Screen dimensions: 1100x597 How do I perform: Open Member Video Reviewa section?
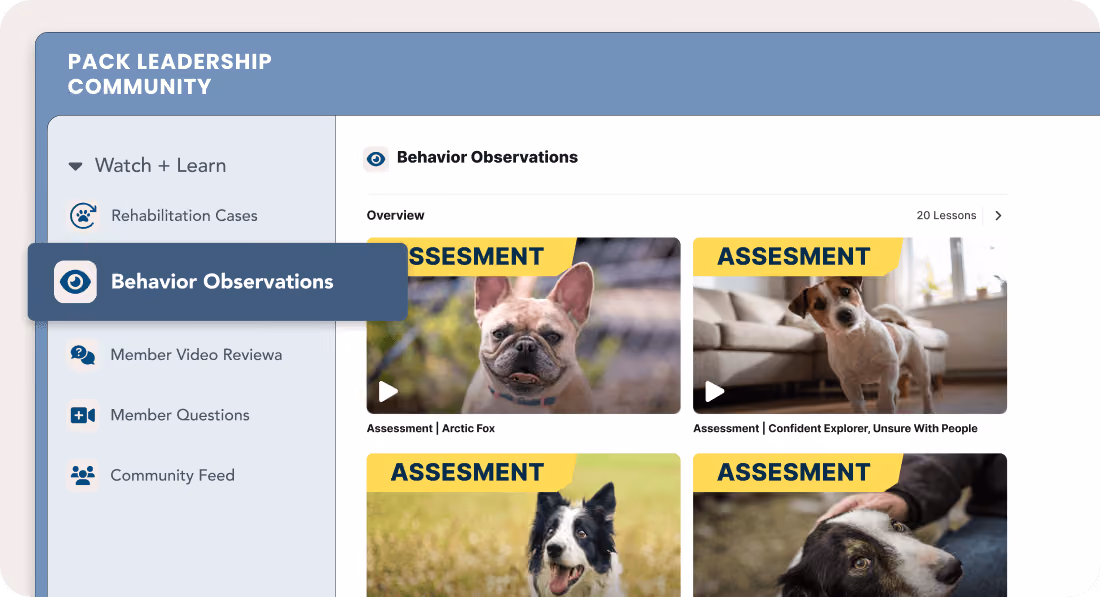[196, 355]
